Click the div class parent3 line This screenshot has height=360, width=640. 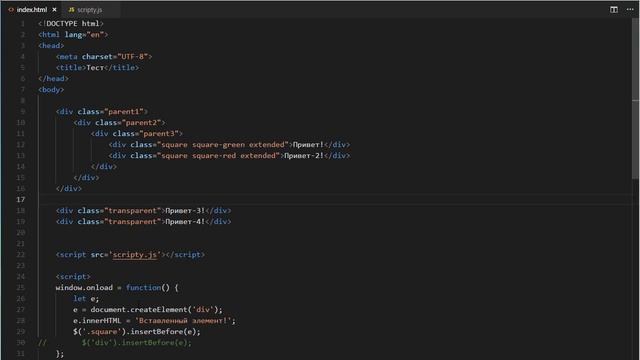[137, 134]
